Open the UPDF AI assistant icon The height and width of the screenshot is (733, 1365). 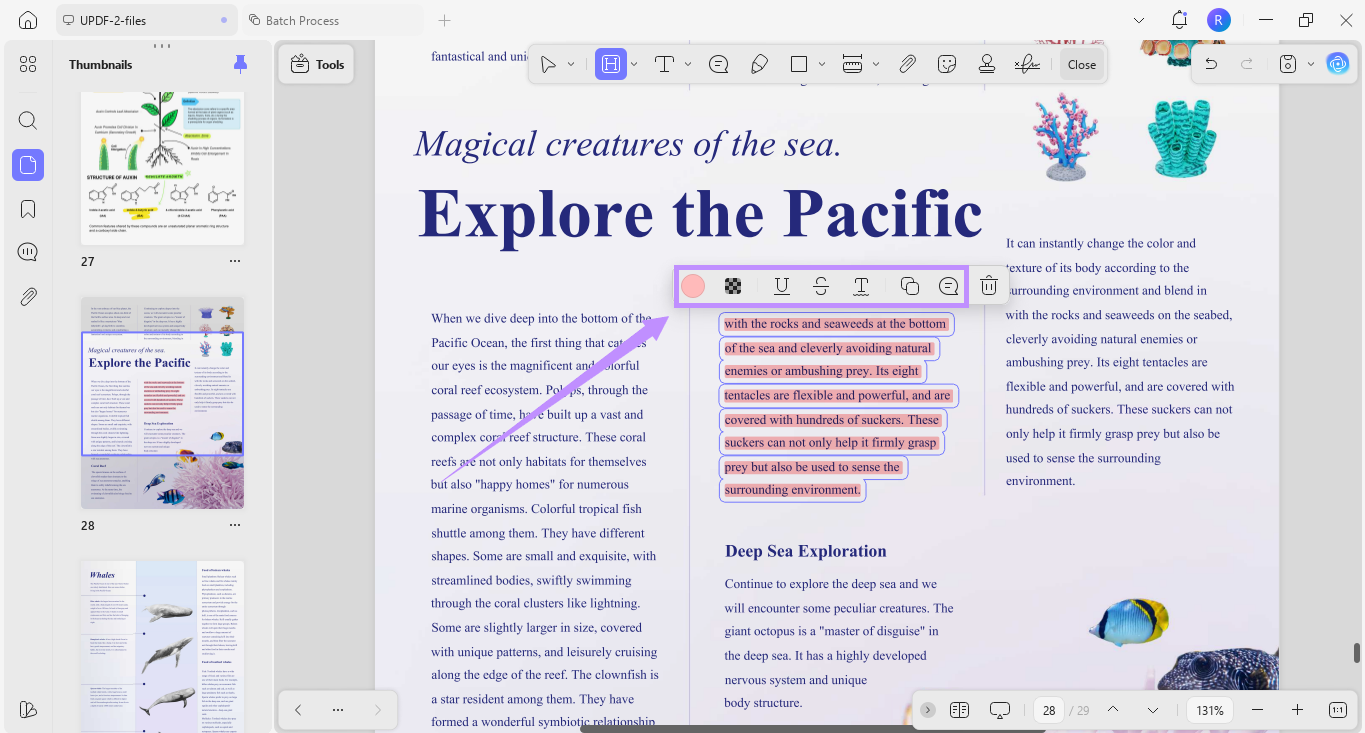click(x=1337, y=64)
